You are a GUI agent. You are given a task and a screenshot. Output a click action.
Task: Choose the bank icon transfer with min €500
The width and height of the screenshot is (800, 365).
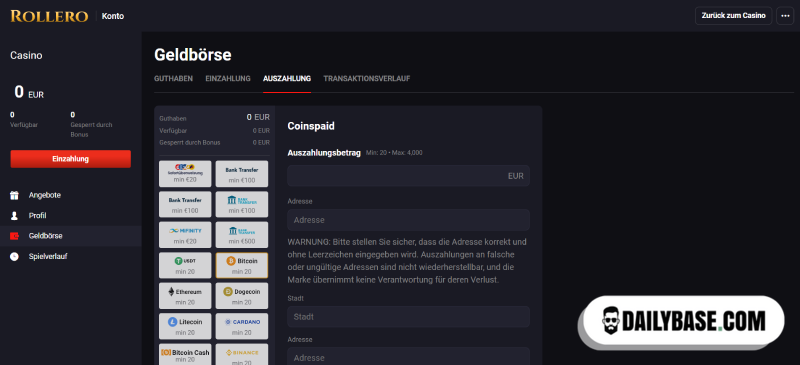click(x=242, y=235)
